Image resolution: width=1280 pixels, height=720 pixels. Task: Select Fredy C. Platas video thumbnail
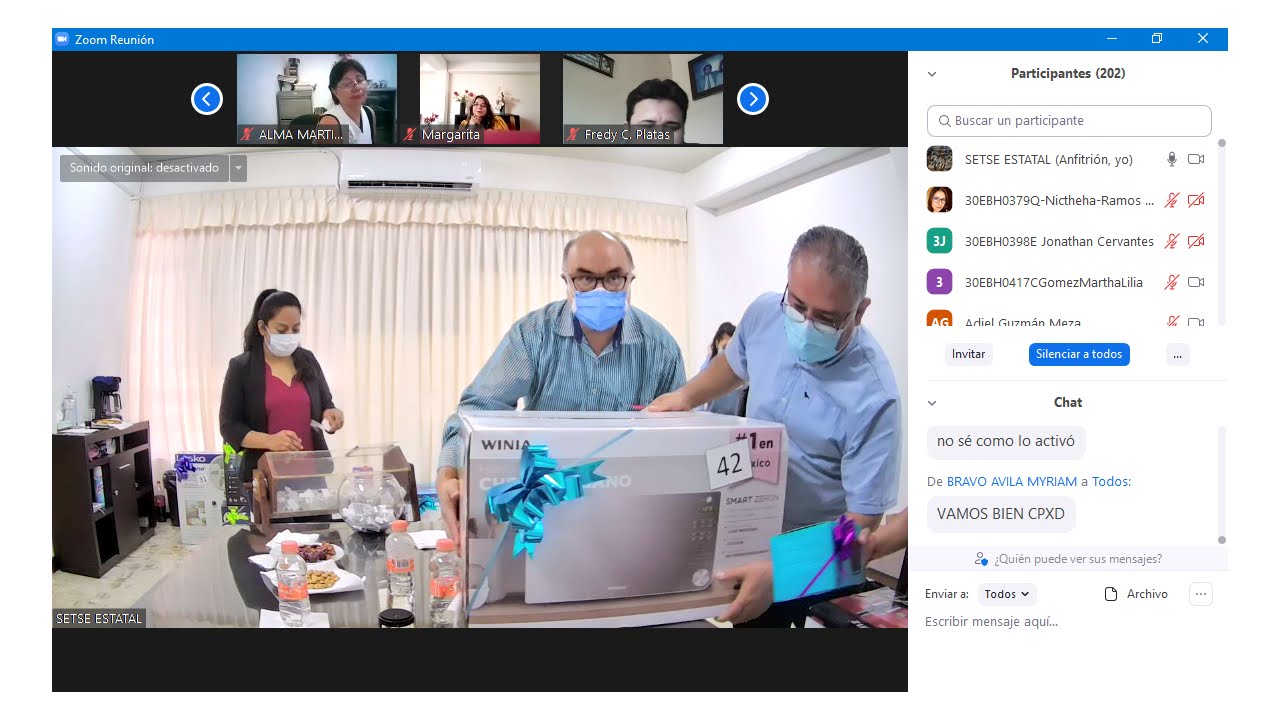click(643, 99)
